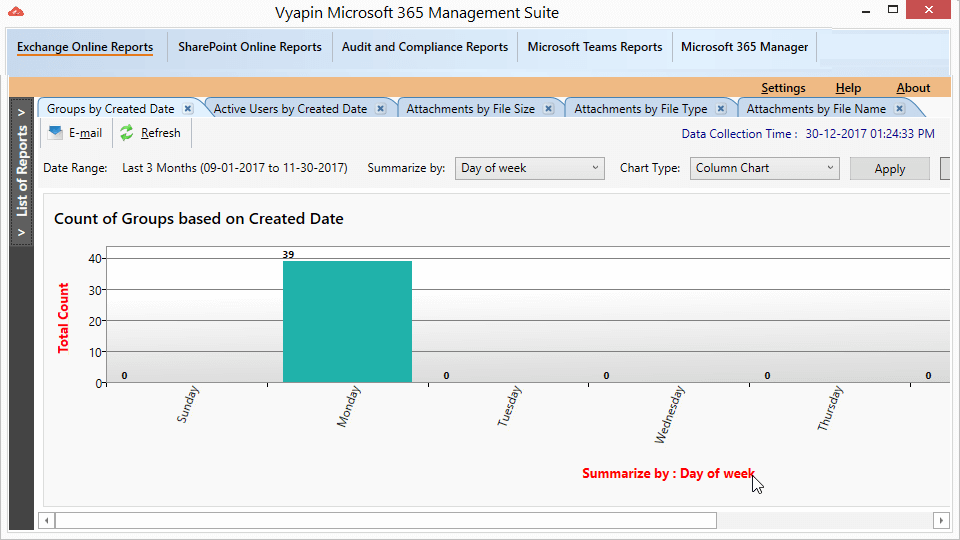Click the Tuesday axis label
This screenshot has width=960, height=540.
(x=509, y=406)
